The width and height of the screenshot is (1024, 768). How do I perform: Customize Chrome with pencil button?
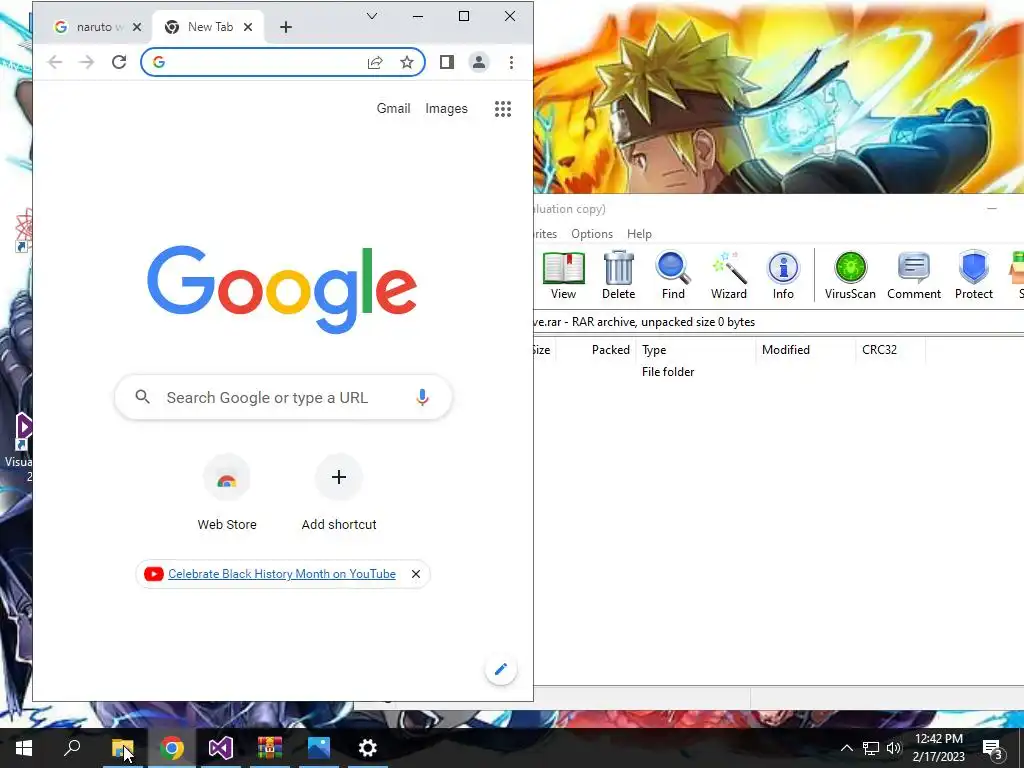pyautogui.click(x=501, y=669)
